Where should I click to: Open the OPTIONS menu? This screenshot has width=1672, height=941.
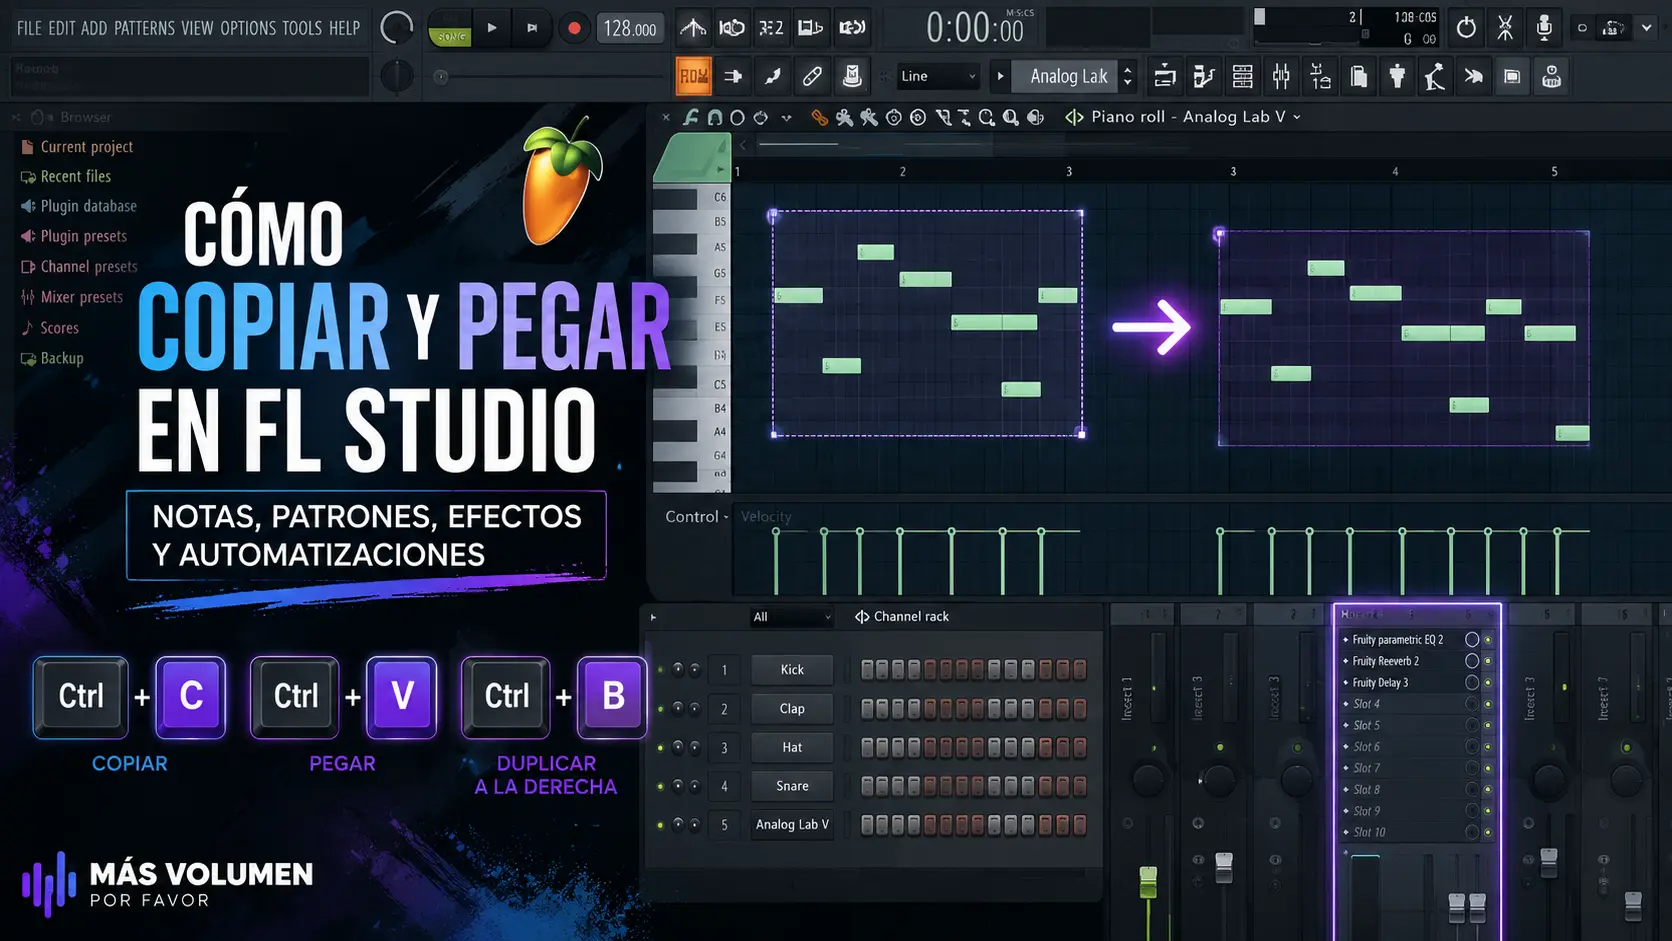click(248, 28)
